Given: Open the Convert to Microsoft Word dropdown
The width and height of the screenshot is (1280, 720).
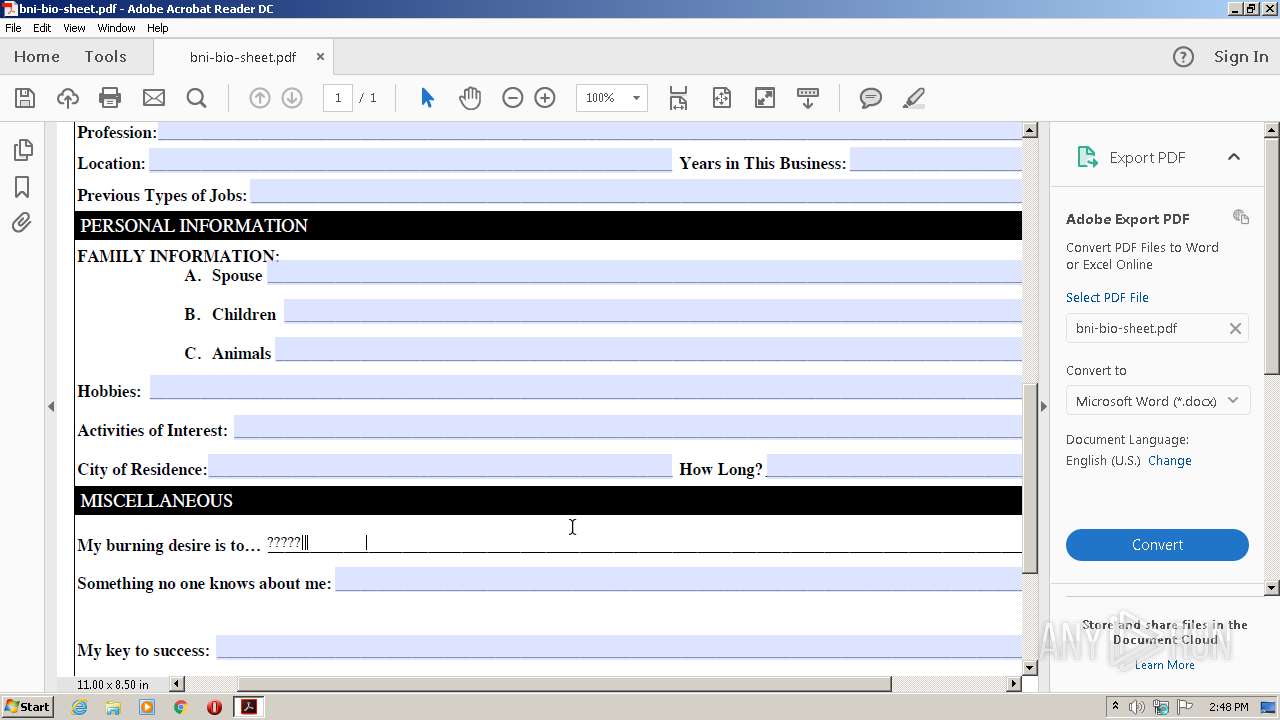Looking at the screenshot, I should pyautogui.click(x=1157, y=401).
